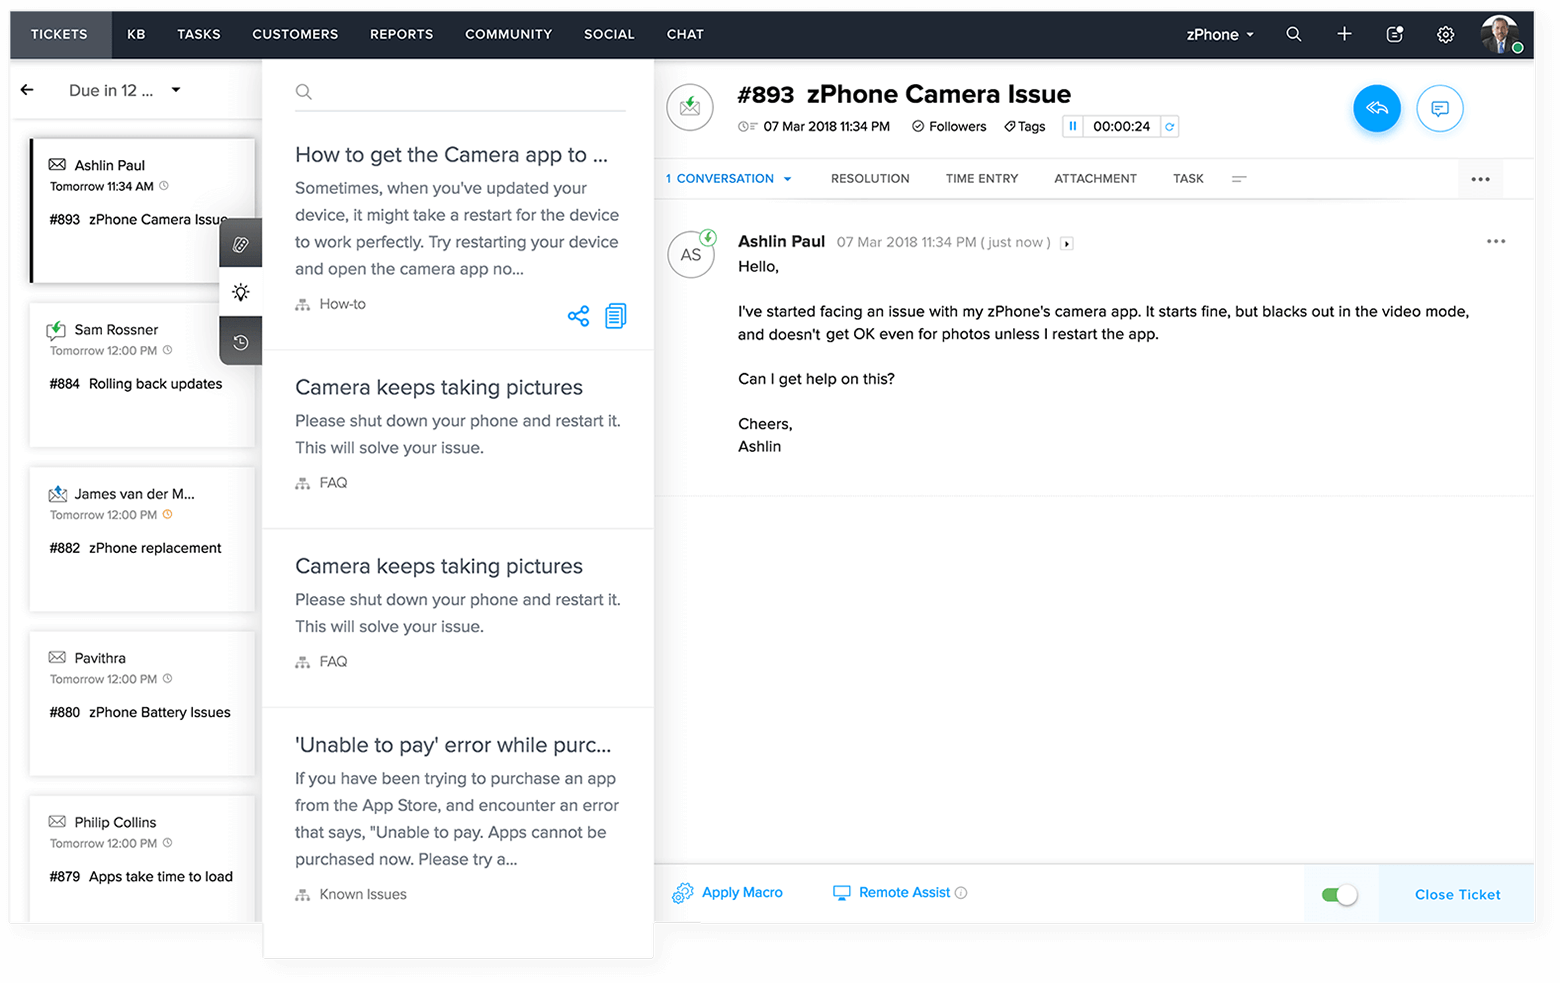Open the settings gear in the top bar
The height and width of the screenshot is (983, 1560).
[x=1445, y=34]
